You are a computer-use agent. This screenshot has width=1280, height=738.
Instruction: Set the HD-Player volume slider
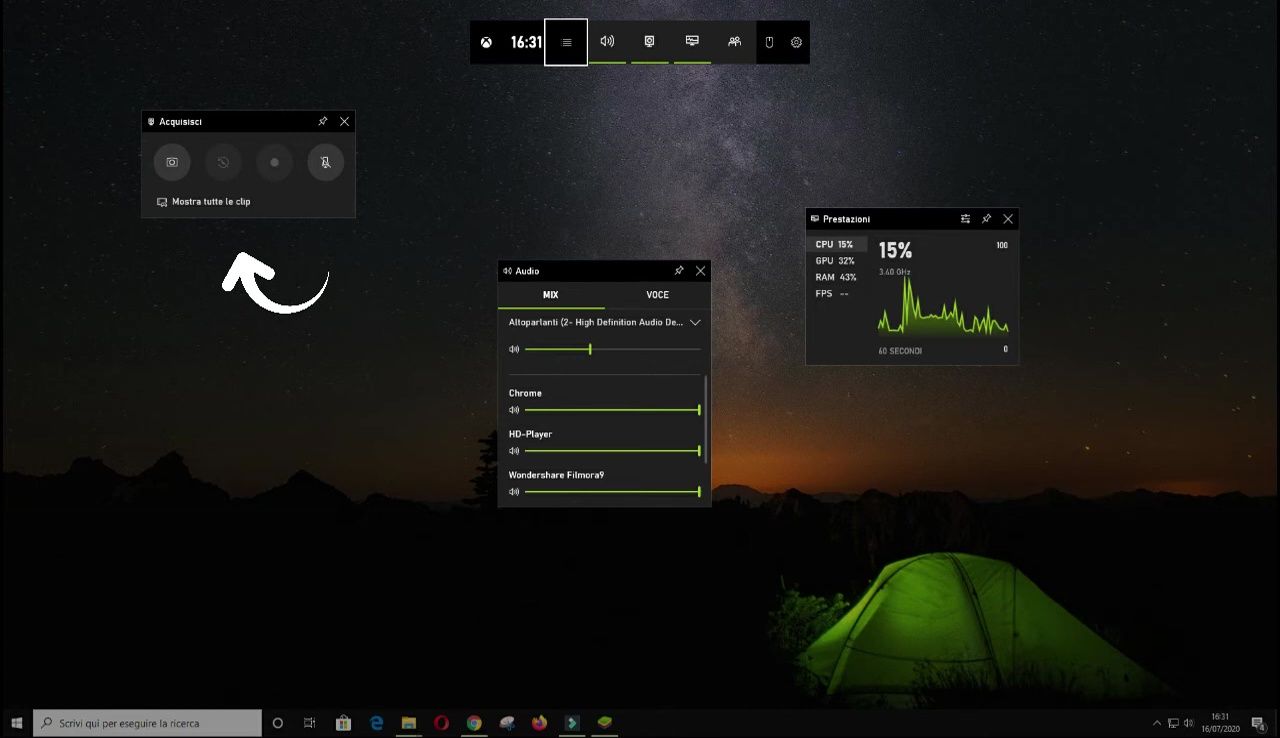(612, 451)
